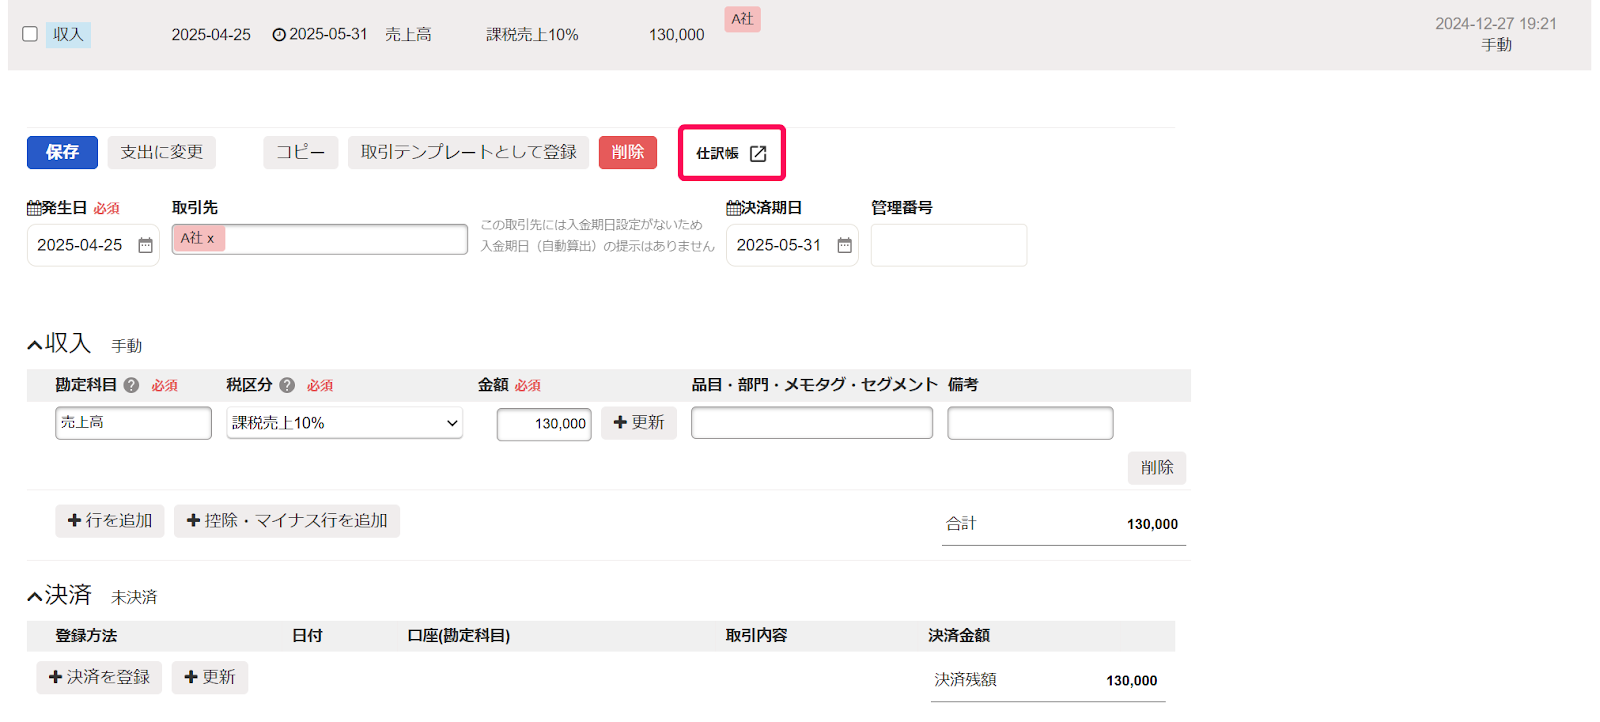
Task: Collapse the 収入 section chevron
Action: pos(34,345)
